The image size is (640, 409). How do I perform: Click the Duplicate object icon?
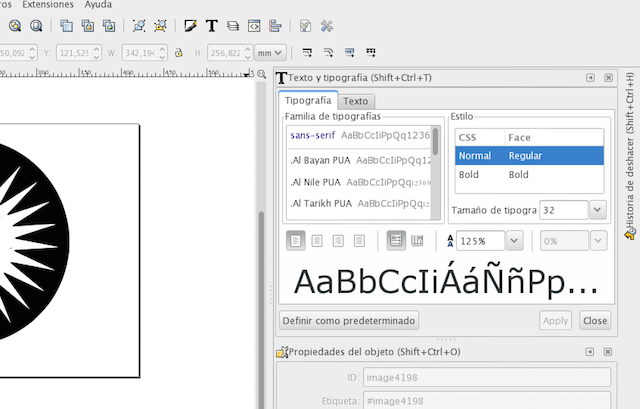[67, 26]
